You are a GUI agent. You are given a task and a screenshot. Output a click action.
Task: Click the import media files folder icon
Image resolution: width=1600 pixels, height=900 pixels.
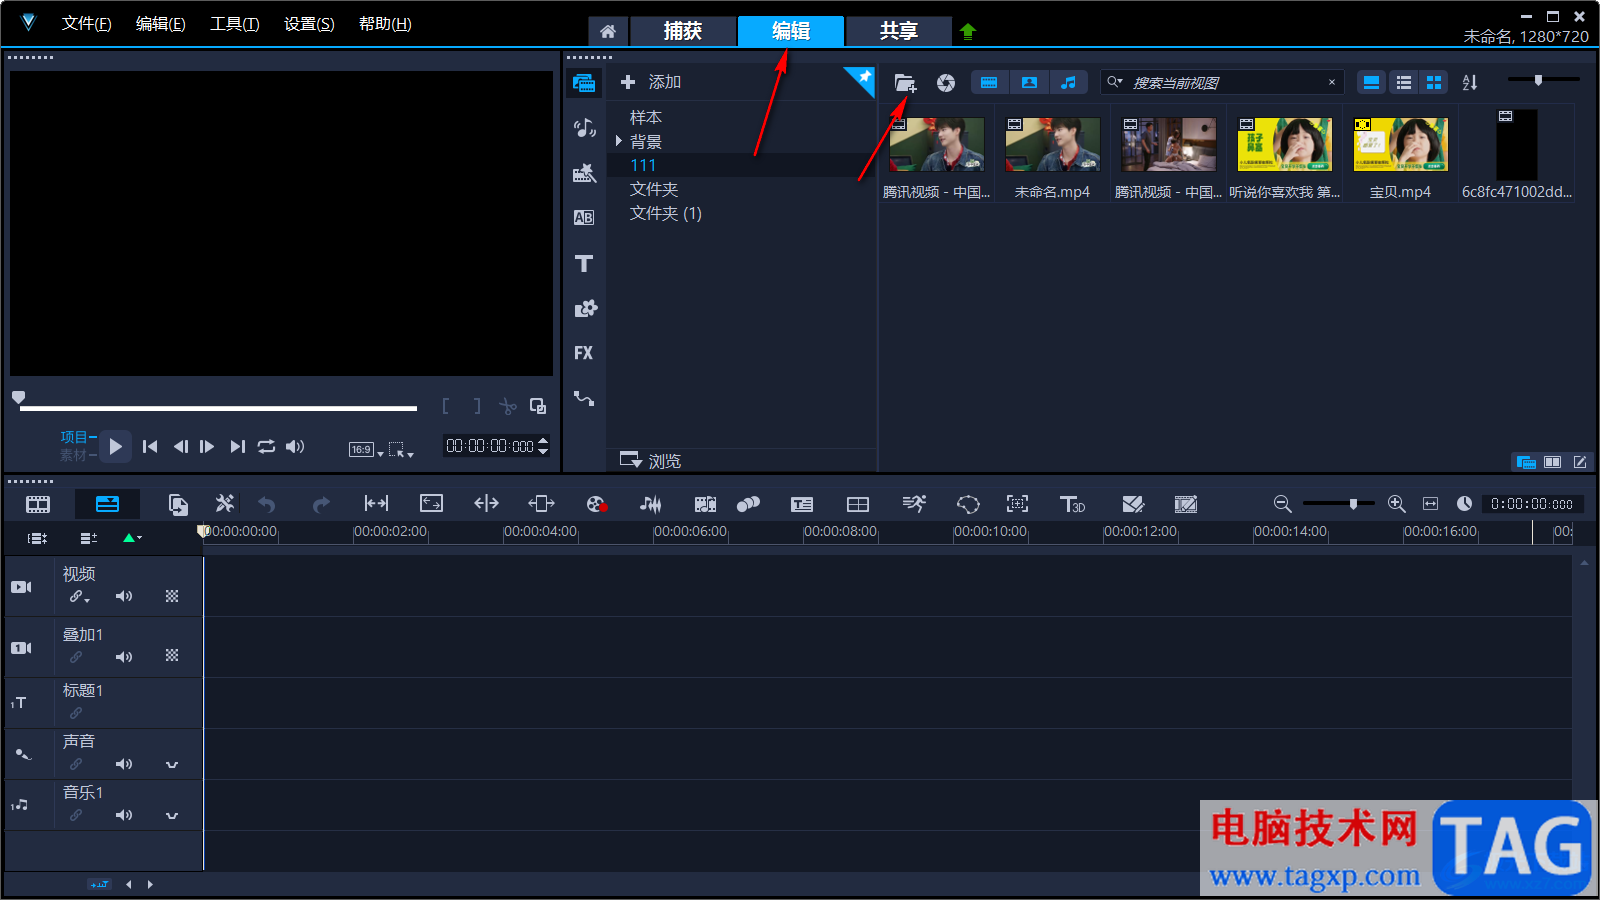click(905, 83)
